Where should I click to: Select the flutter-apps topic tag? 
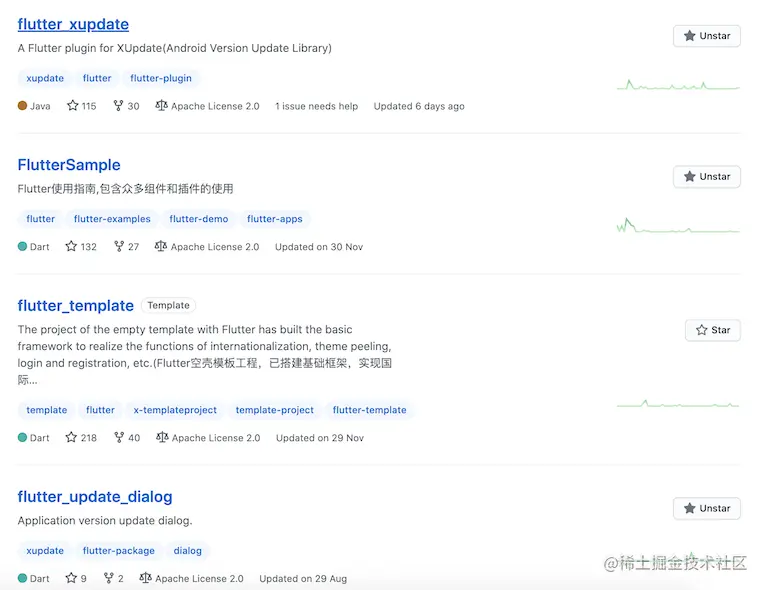click(x=275, y=219)
